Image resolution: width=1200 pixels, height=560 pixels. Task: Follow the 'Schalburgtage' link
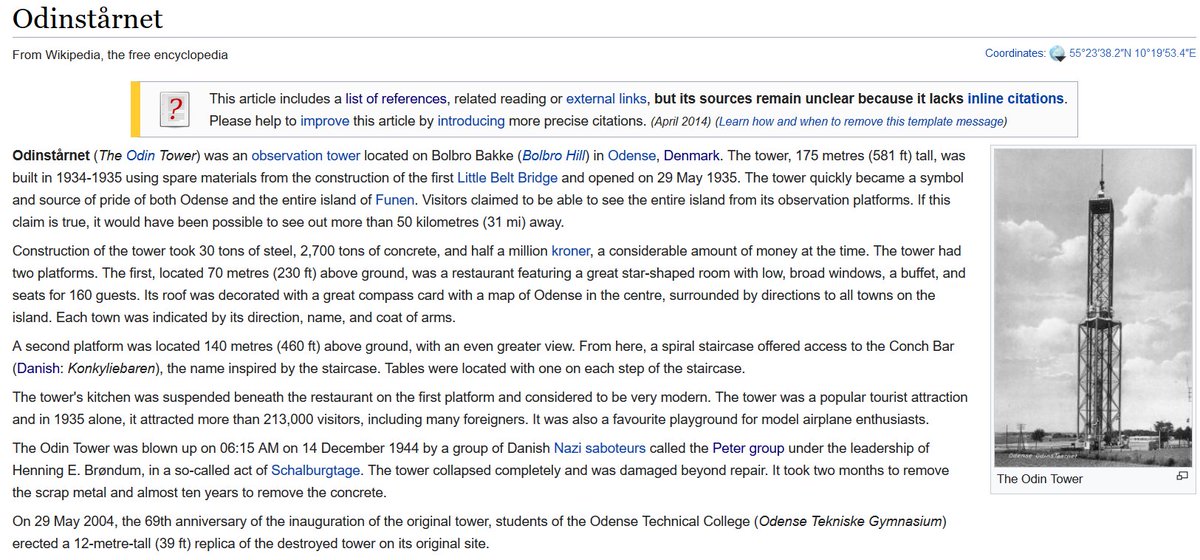click(316, 469)
